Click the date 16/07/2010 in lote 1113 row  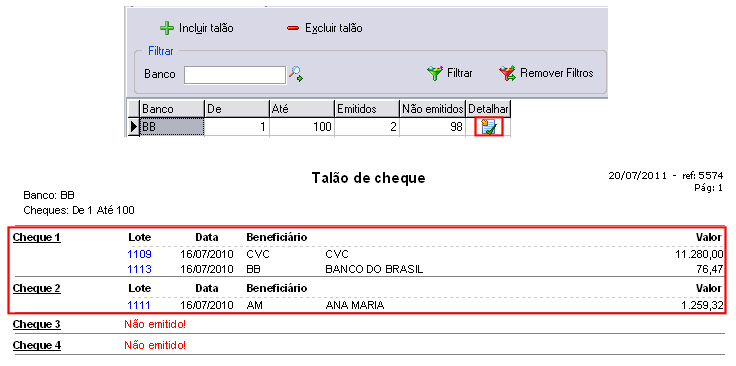(x=207, y=269)
